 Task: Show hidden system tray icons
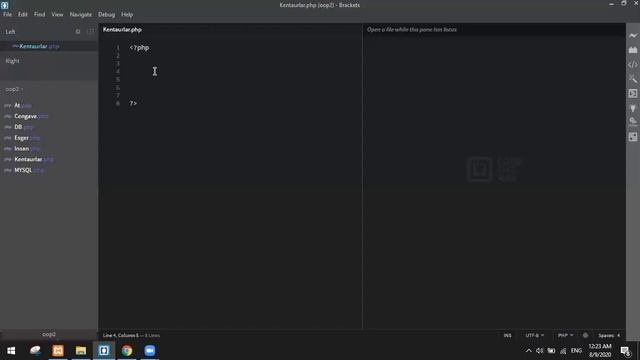[x=529, y=351]
